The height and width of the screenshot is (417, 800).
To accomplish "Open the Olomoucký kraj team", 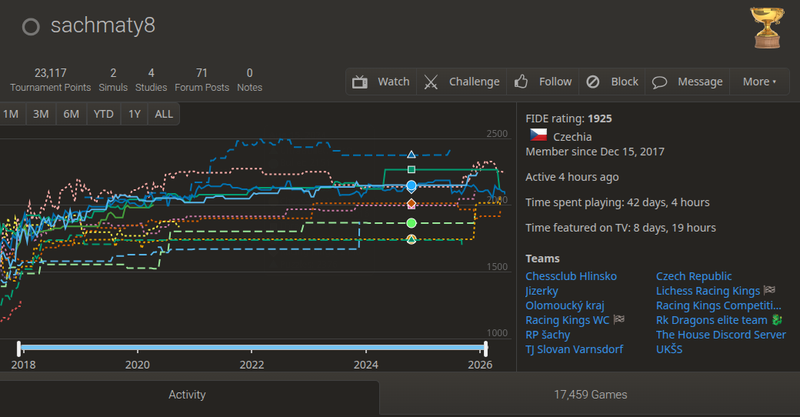I will click(x=565, y=305).
